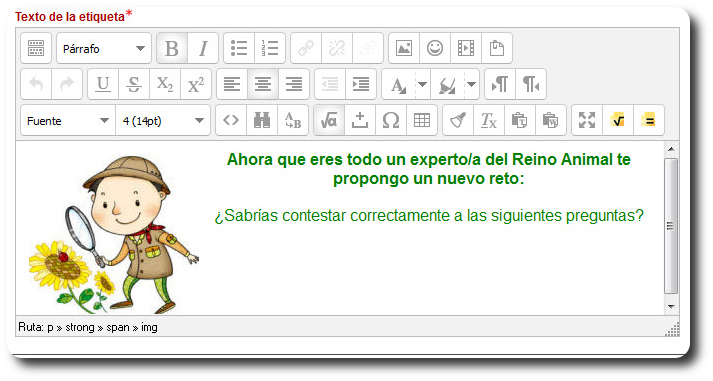
Task: Click the redo arrow
Action: coord(67,84)
